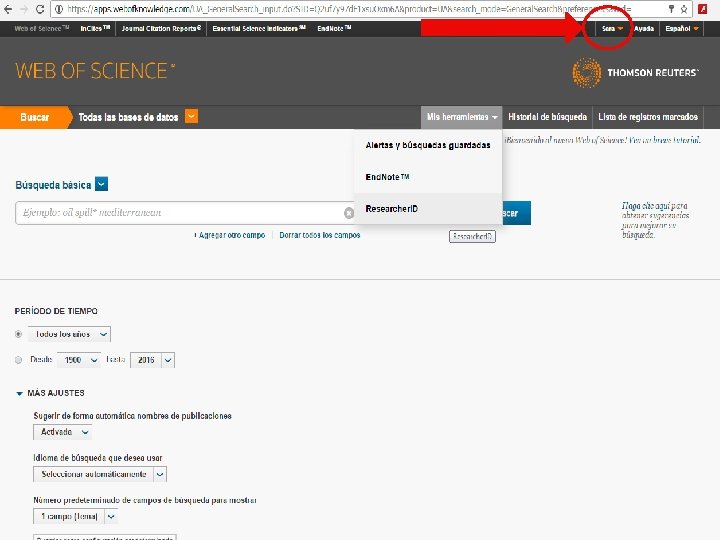Click the orange Buscar tab
The image size is (720, 540).
tap(35, 117)
